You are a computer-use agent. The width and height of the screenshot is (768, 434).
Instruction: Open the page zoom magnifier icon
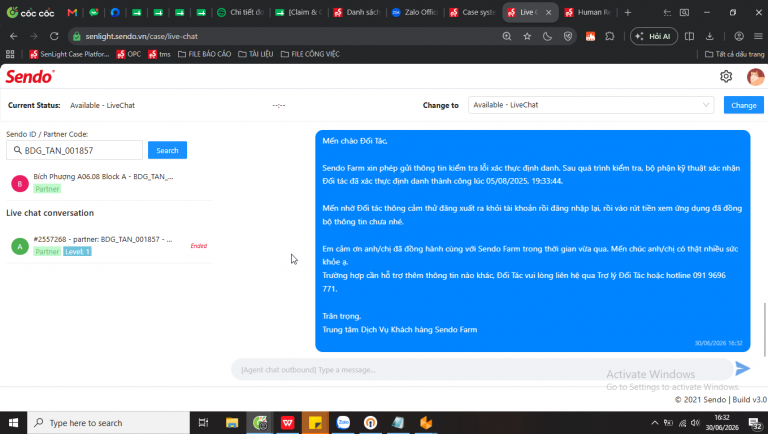click(507, 36)
